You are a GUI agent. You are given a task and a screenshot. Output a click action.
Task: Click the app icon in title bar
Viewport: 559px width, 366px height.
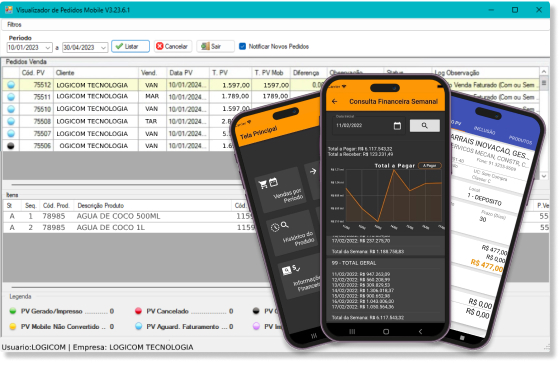9,10
